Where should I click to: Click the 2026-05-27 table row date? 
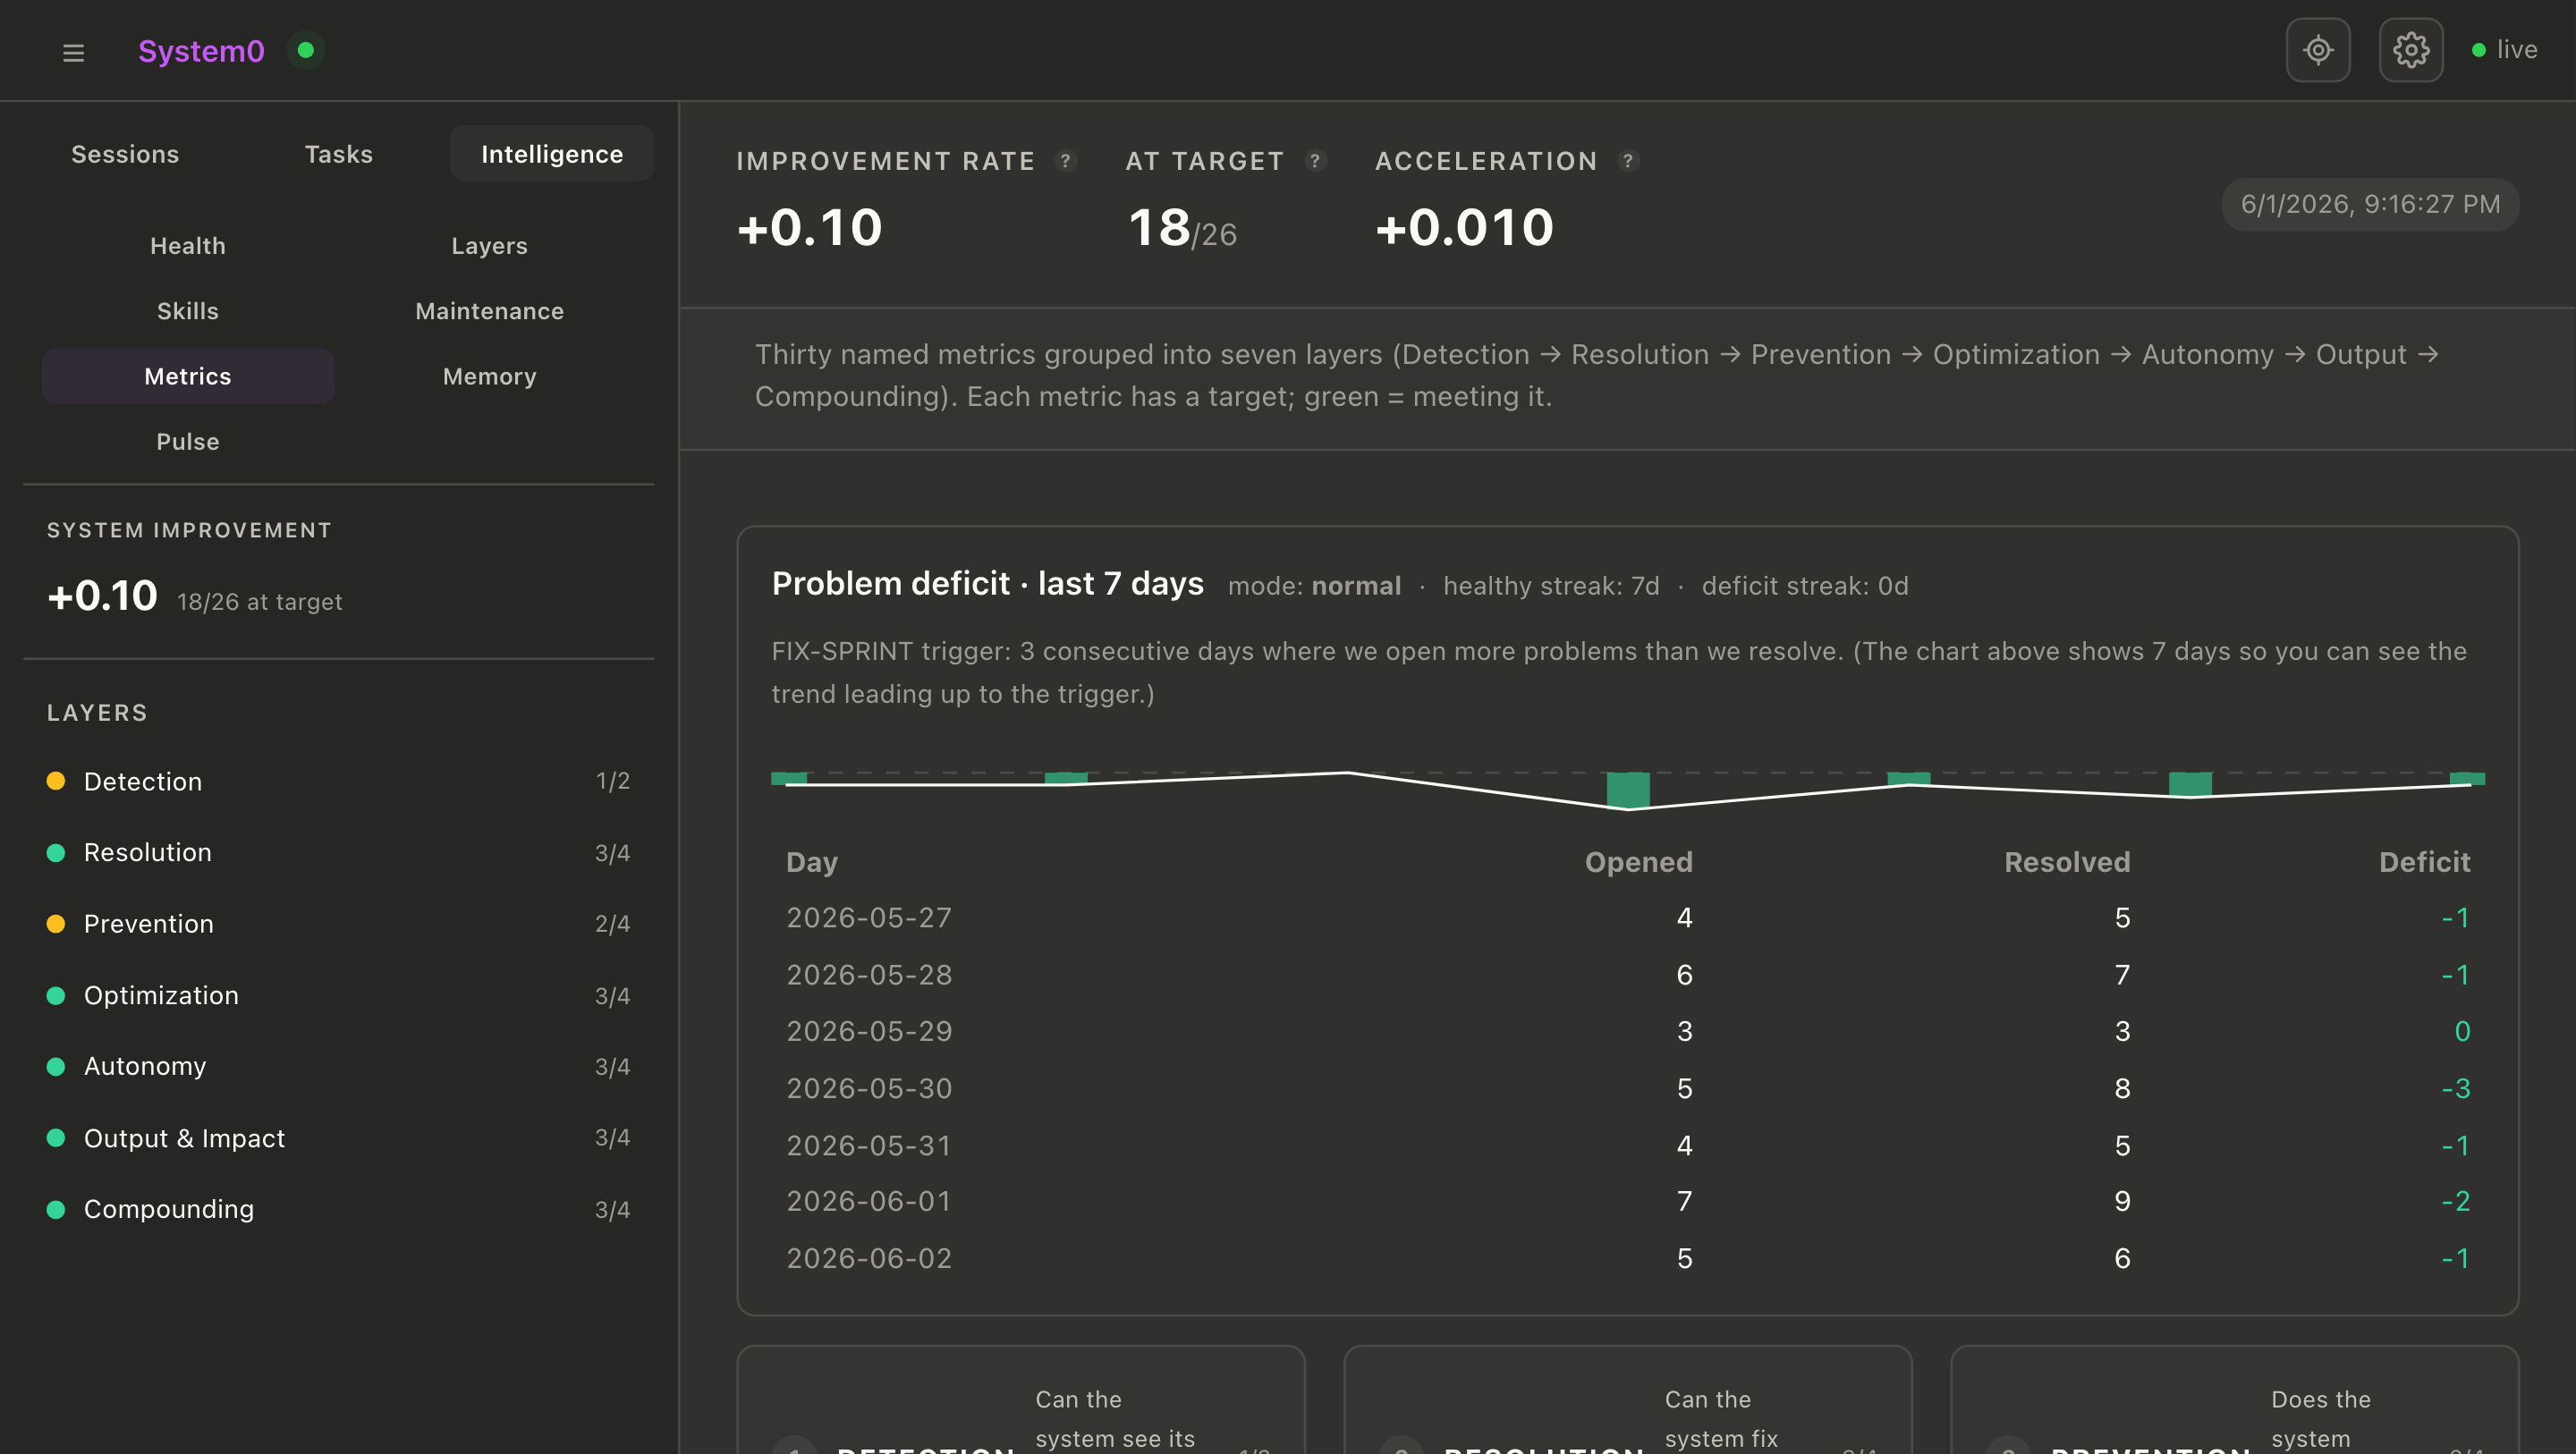[x=869, y=918]
